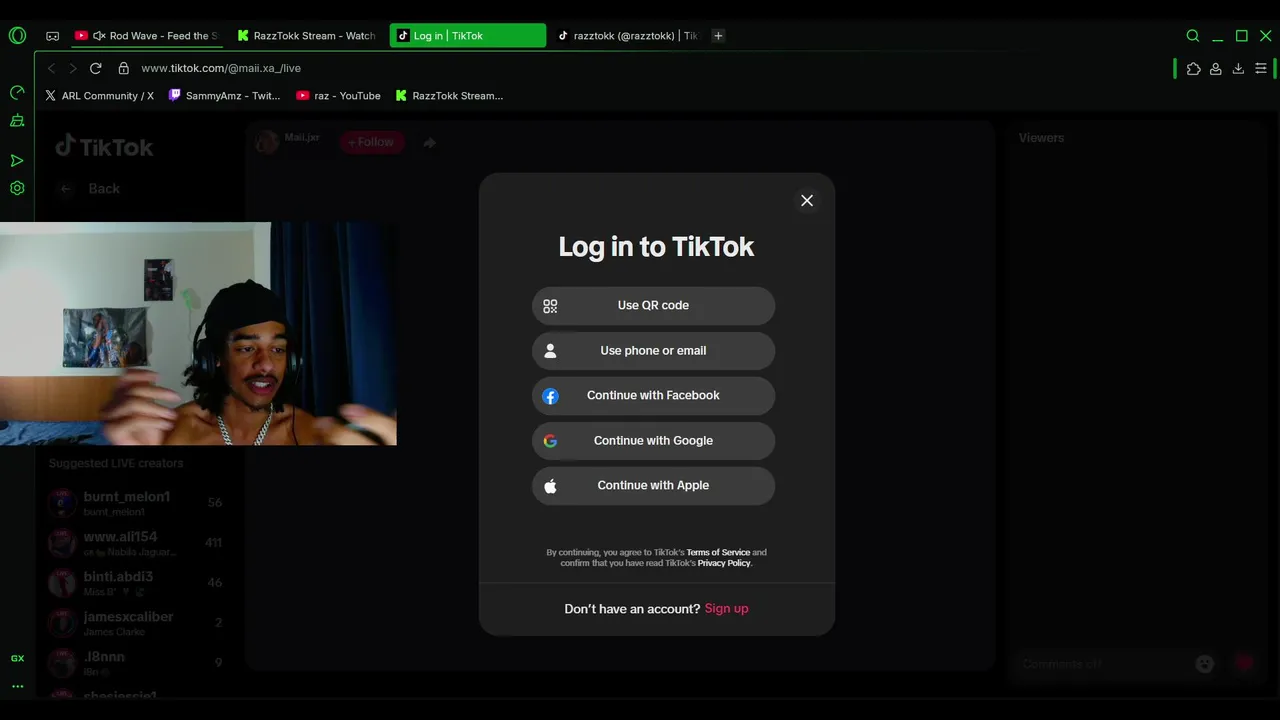
Task: Open the Terms of Service link
Action: [718, 552]
